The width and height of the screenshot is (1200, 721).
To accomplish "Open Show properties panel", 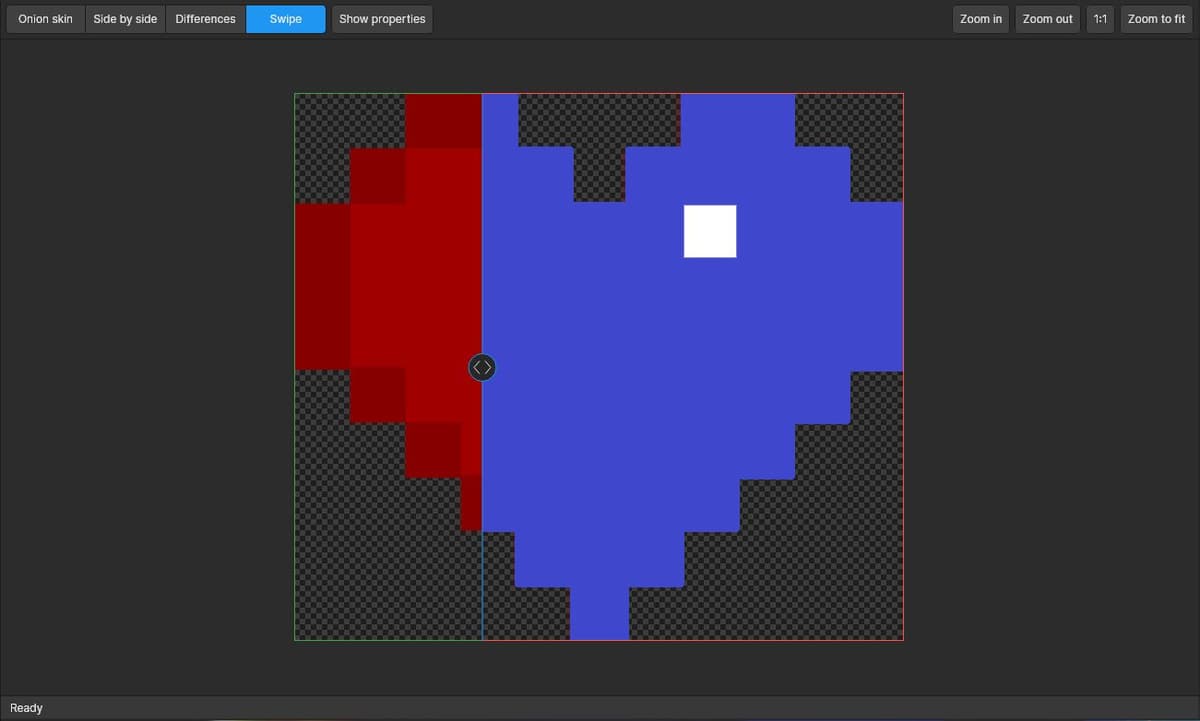I will coord(381,18).
